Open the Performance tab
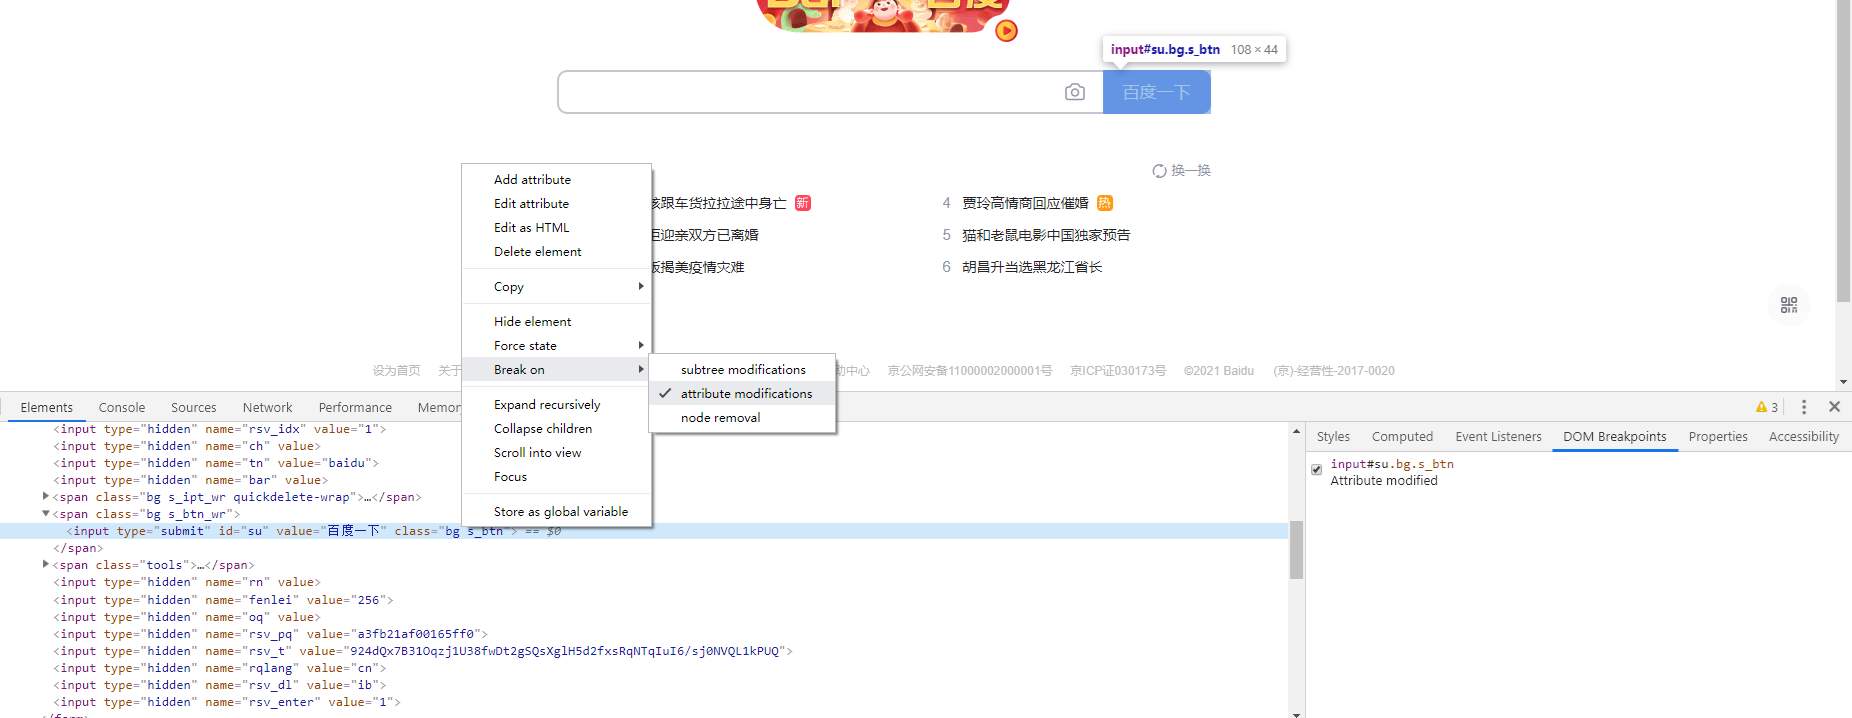The width and height of the screenshot is (1852, 718). tap(355, 407)
